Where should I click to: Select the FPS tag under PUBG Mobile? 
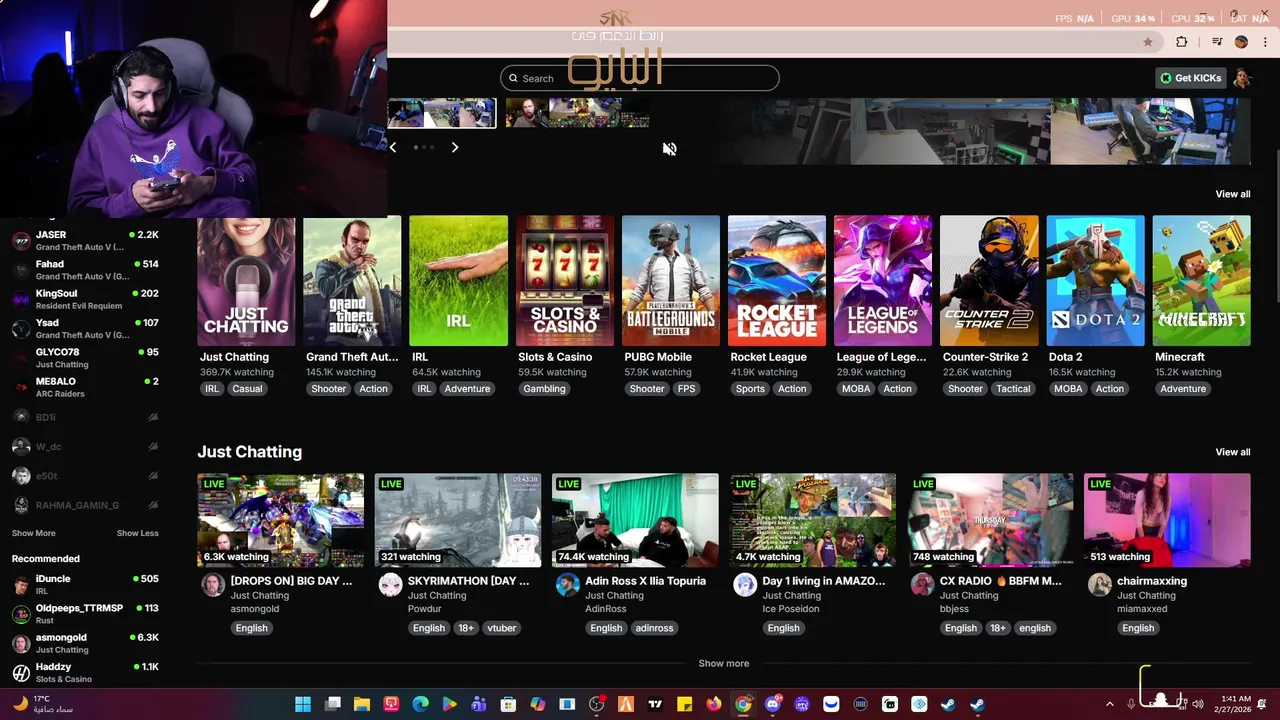pyautogui.click(x=686, y=389)
